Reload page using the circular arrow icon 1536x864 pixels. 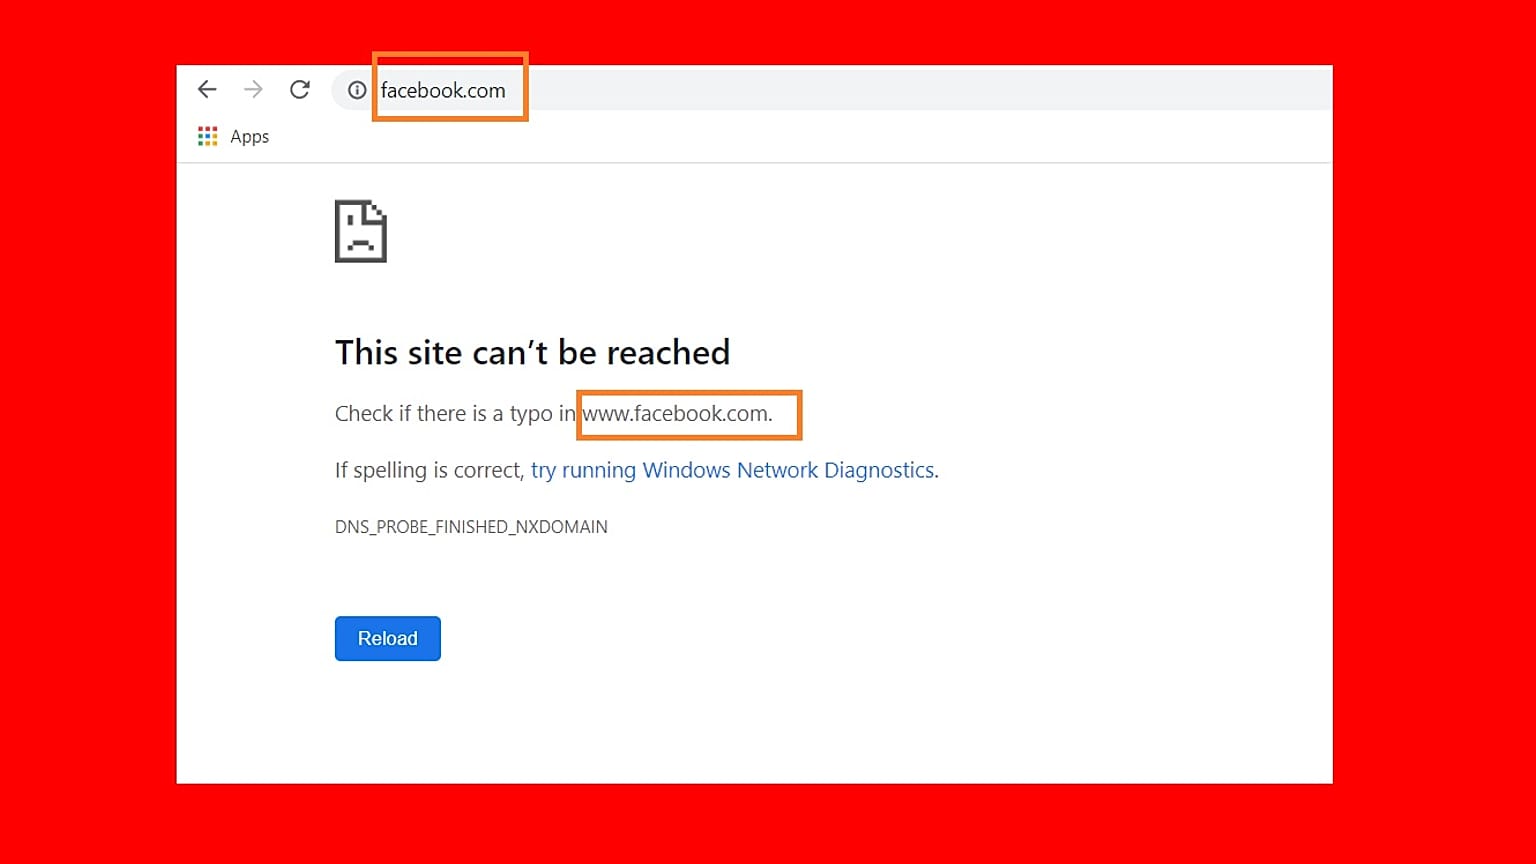300,90
